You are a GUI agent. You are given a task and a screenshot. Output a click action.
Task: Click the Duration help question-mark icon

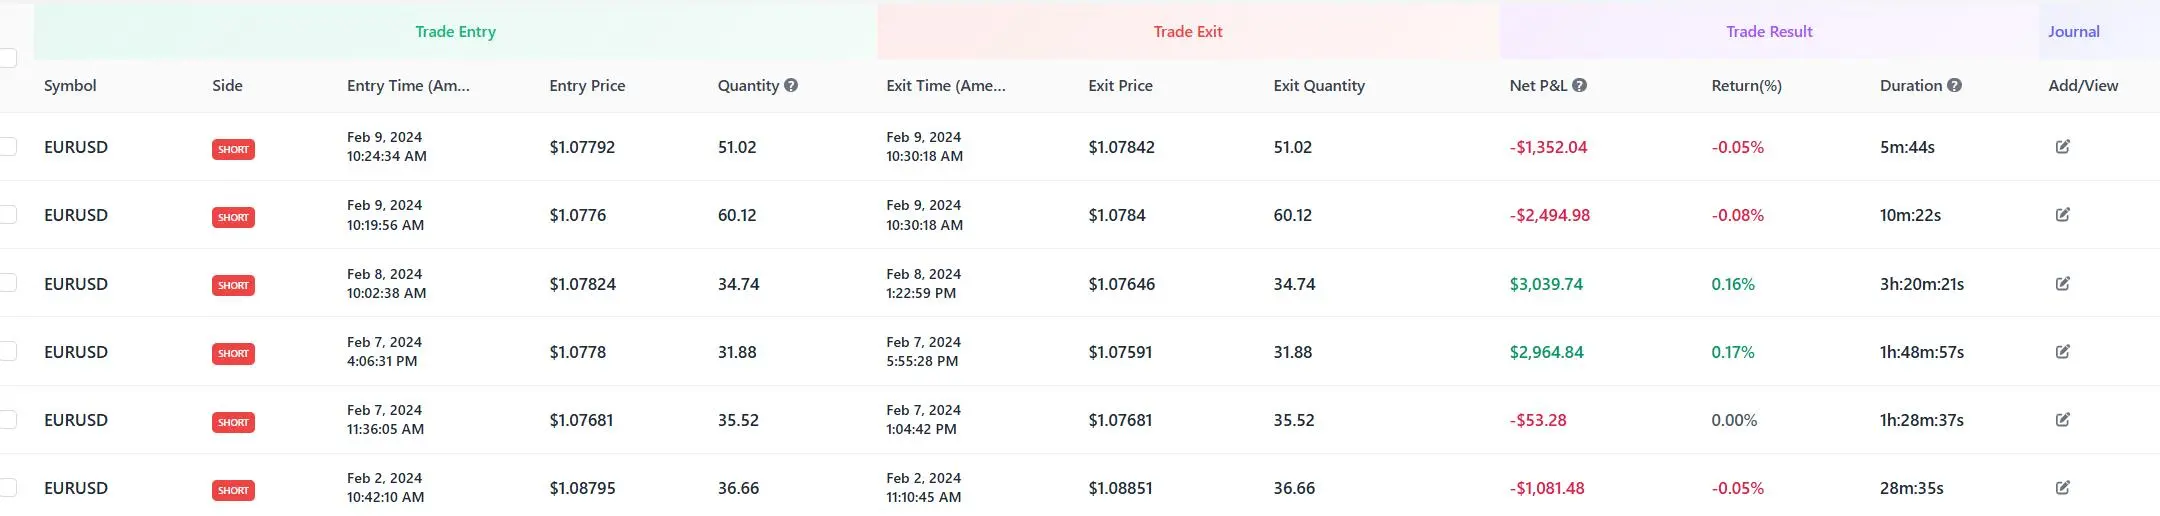[x=1954, y=85]
